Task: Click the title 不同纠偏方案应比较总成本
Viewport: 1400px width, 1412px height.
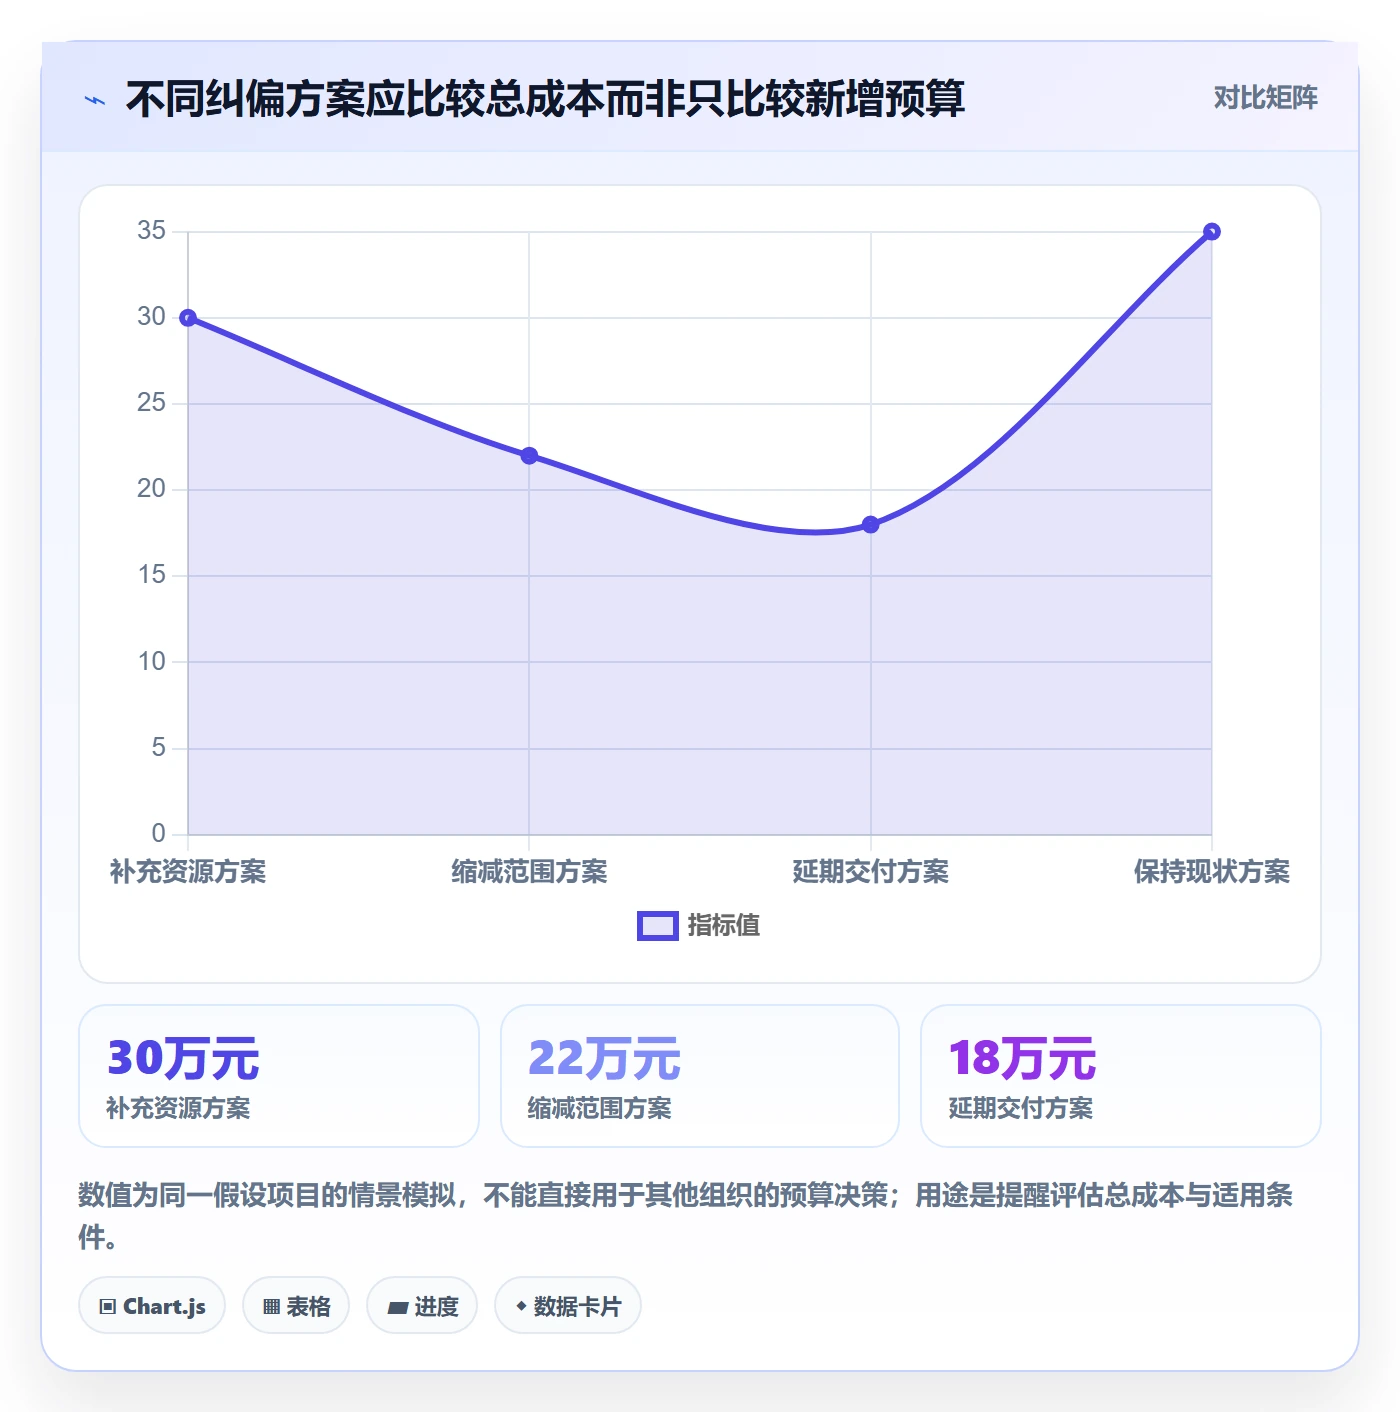Action: coord(545,99)
